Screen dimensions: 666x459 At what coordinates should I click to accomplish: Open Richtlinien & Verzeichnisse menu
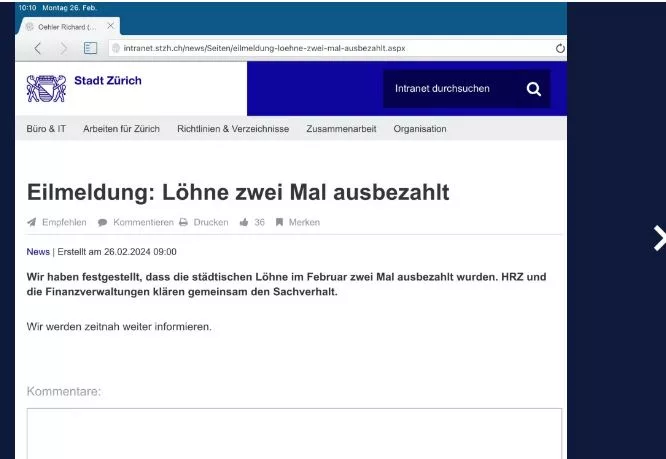coord(233,129)
